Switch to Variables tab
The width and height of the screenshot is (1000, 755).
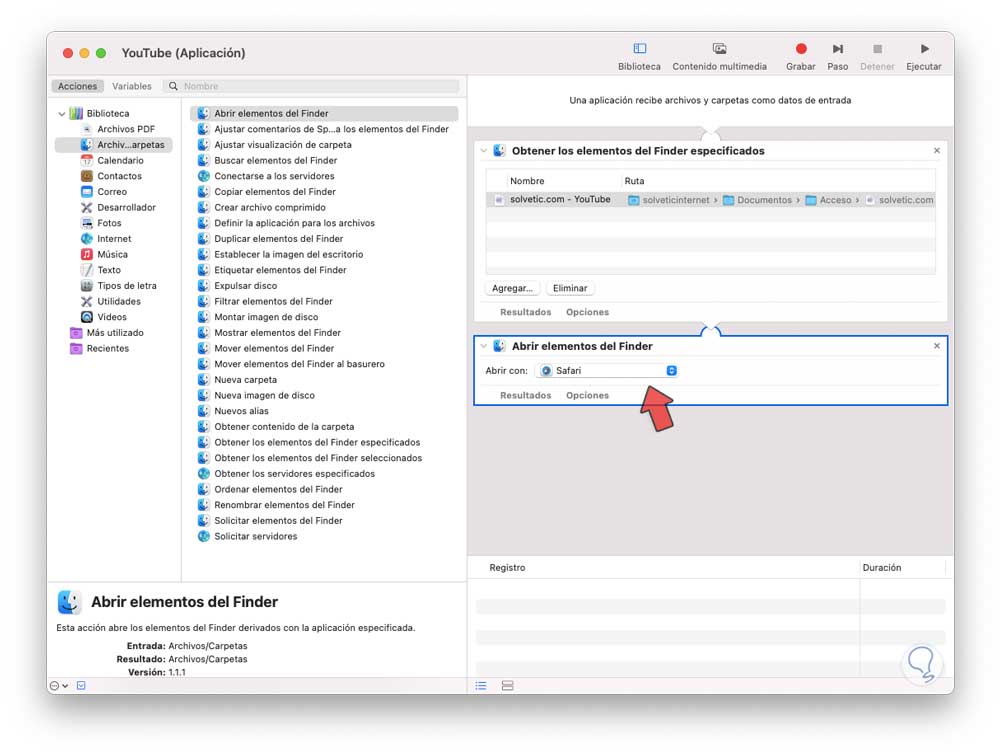(x=132, y=86)
